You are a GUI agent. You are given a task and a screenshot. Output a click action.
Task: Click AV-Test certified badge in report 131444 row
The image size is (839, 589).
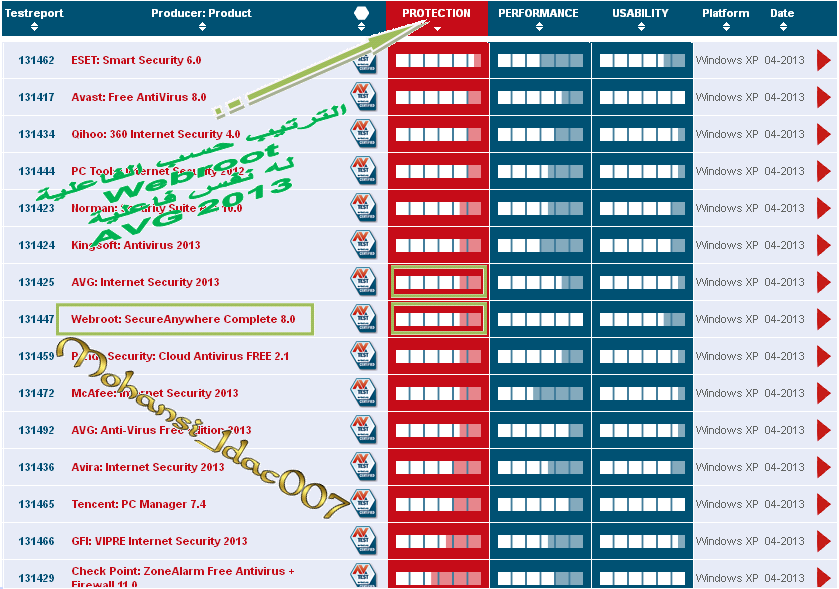(363, 171)
